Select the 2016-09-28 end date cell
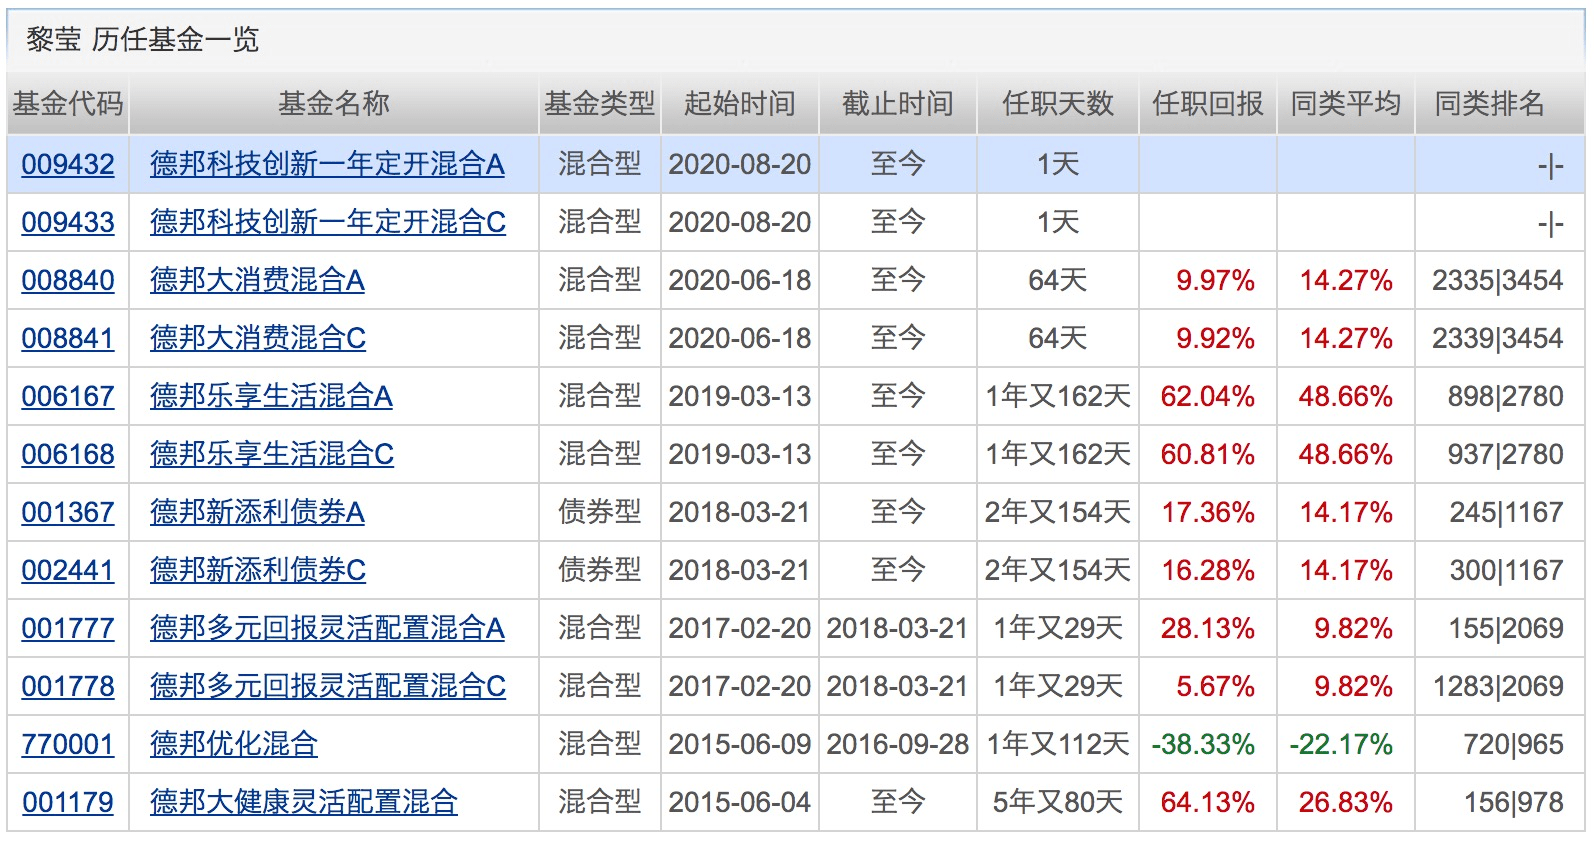Image resolution: width=1594 pixels, height=842 pixels. pyautogui.click(x=898, y=744)
